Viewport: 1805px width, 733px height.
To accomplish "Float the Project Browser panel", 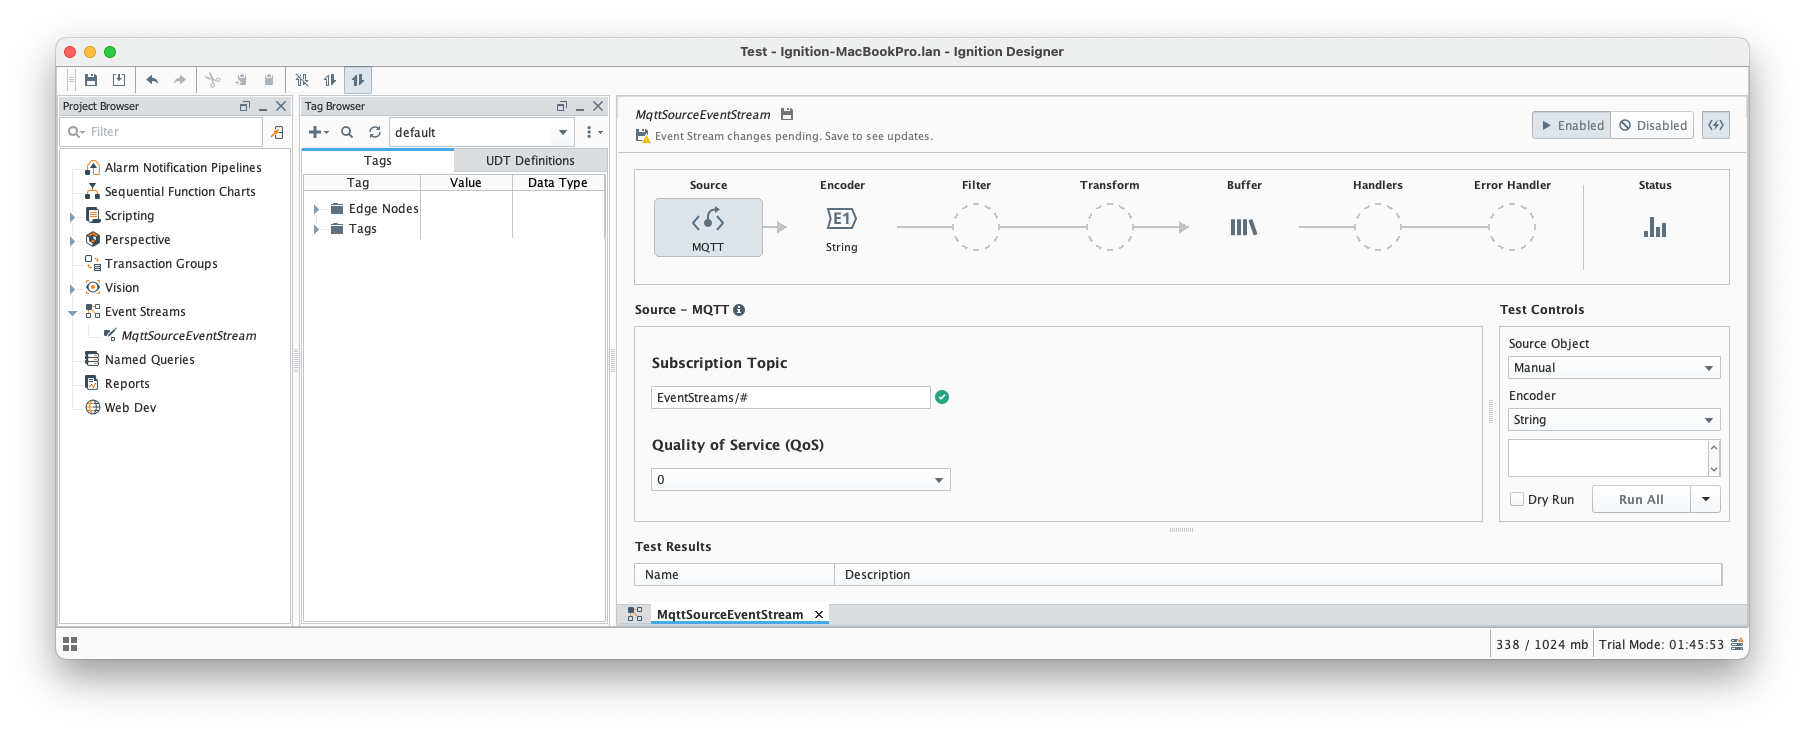I will pos(245,106).
